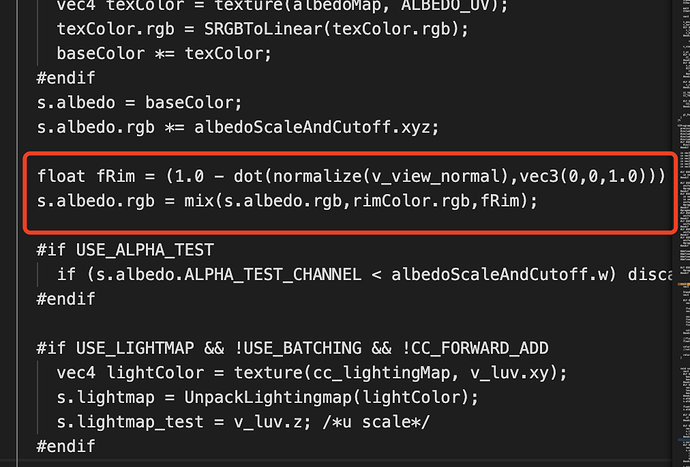The height and width of the screenshot is (467, 690).
Task: Place cursor on the "float fRim" line
Action: pyautogui.click(x=76, y=176)
